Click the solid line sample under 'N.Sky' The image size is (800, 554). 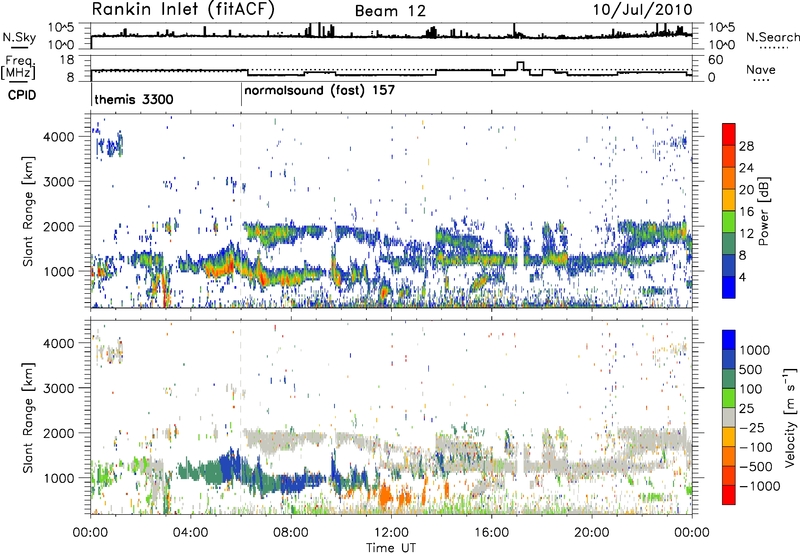point(19,47)
